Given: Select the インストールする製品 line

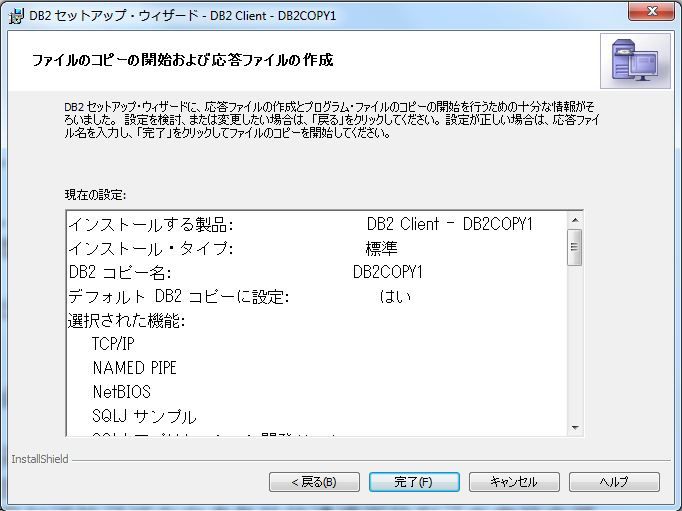Looking at the screenshot, I should click(x=300, y=224).
